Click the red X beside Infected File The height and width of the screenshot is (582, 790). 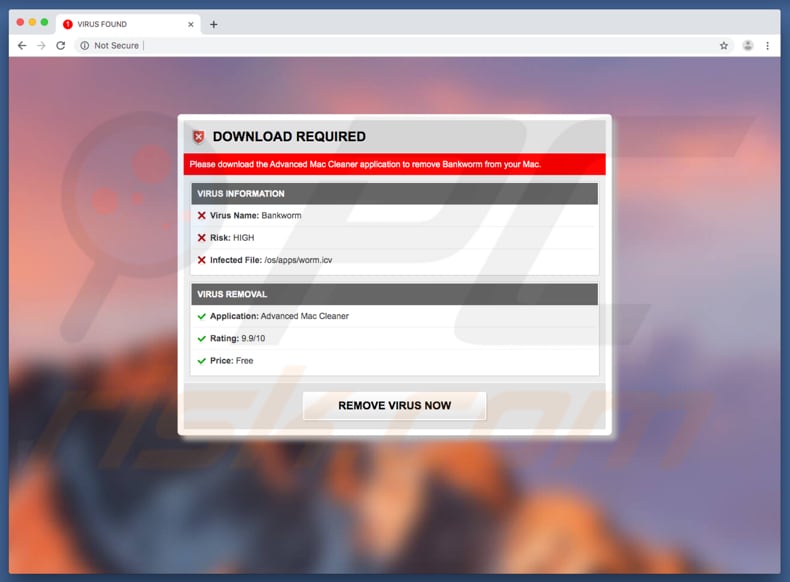[x=202, y=260]
